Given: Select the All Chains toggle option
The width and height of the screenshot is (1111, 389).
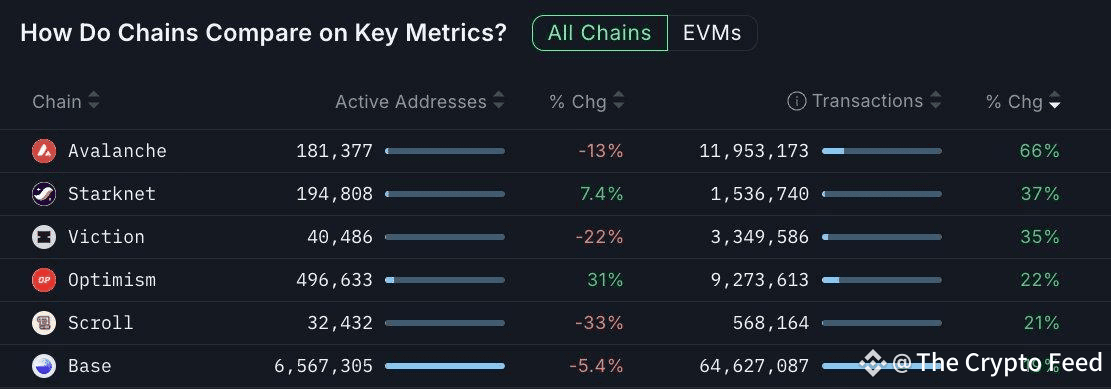Looking at the screenshot, I should tap(599, 33).
